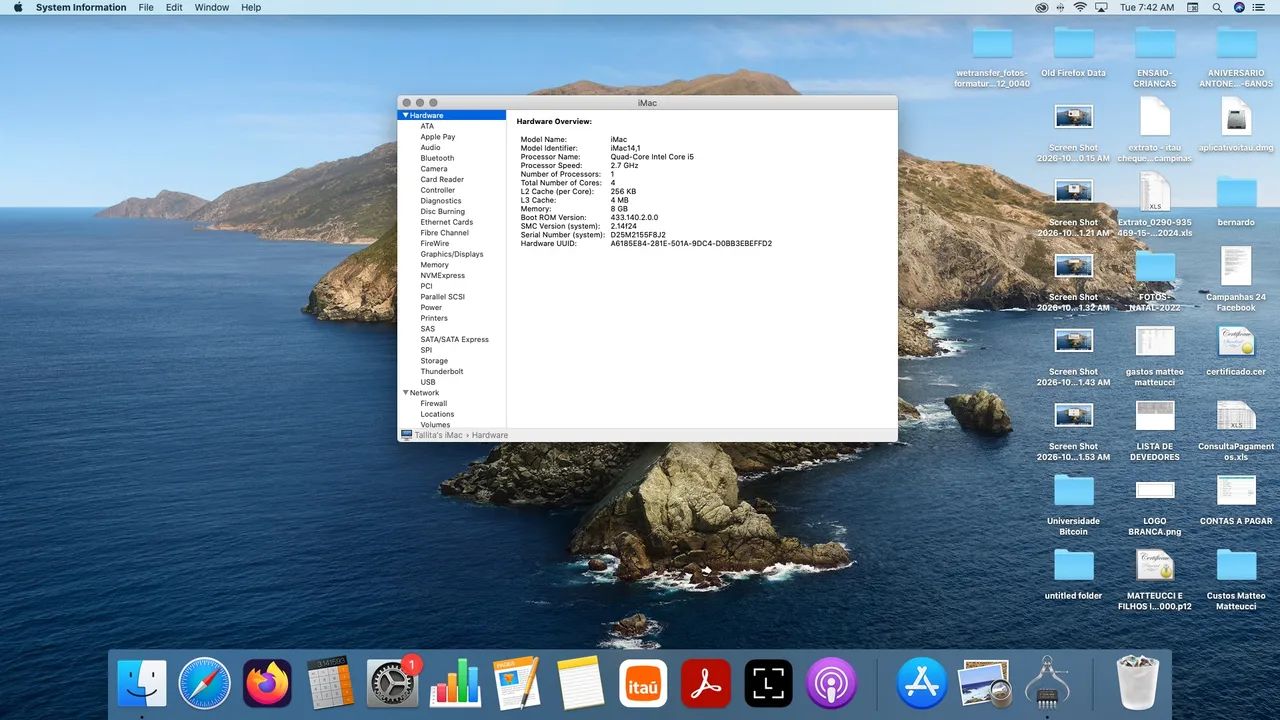Image resolution: width=1280 pixels, height=720 pixels.
Task: Open Finder from the Dock
Action: [x=142, y=684]
